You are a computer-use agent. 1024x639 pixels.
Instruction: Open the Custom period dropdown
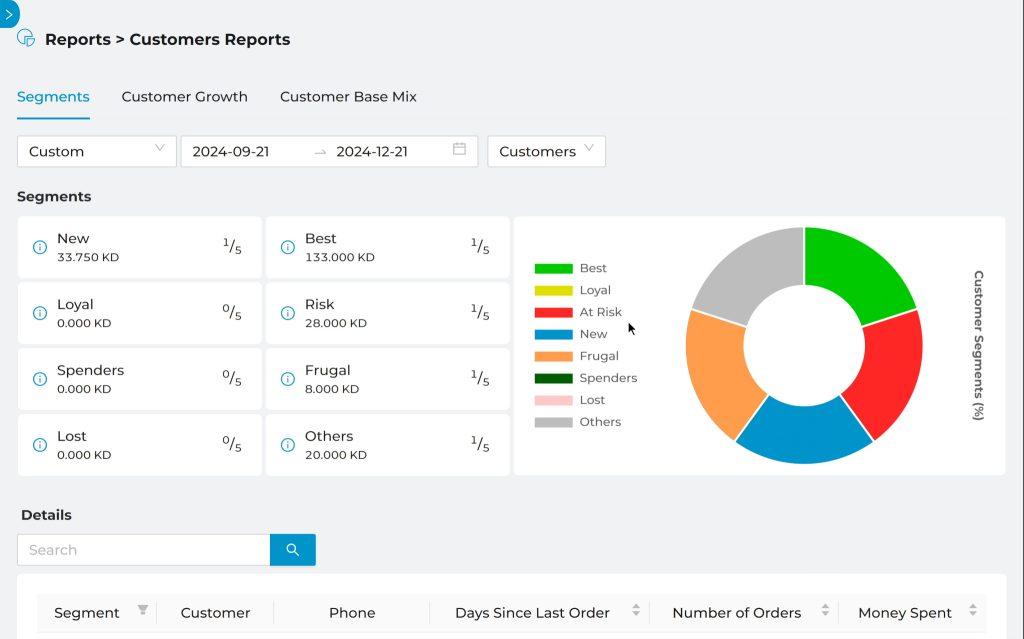point(97,151)
